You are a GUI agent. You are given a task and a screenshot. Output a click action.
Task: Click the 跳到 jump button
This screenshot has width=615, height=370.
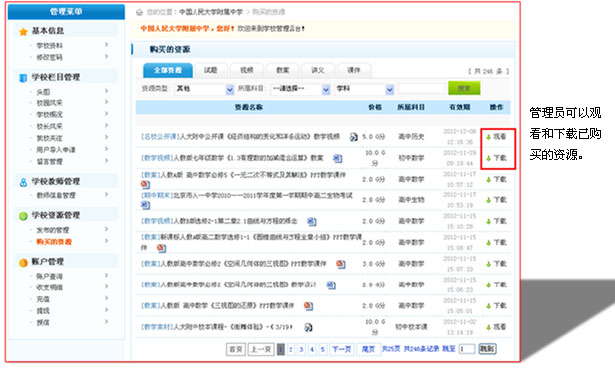pos(487,348)
